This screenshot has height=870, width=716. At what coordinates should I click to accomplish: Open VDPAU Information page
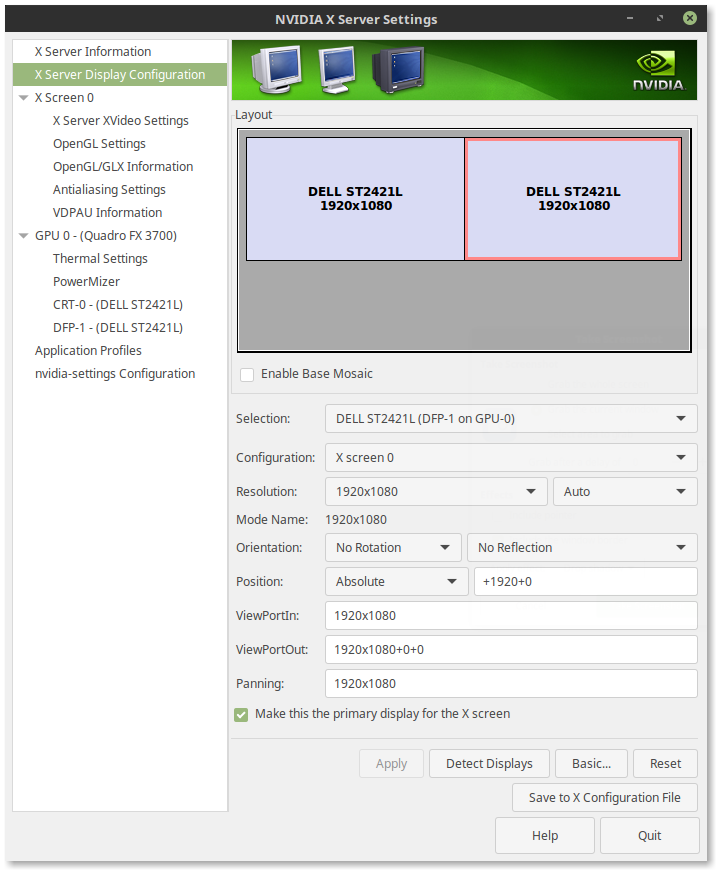coord(107,213)
